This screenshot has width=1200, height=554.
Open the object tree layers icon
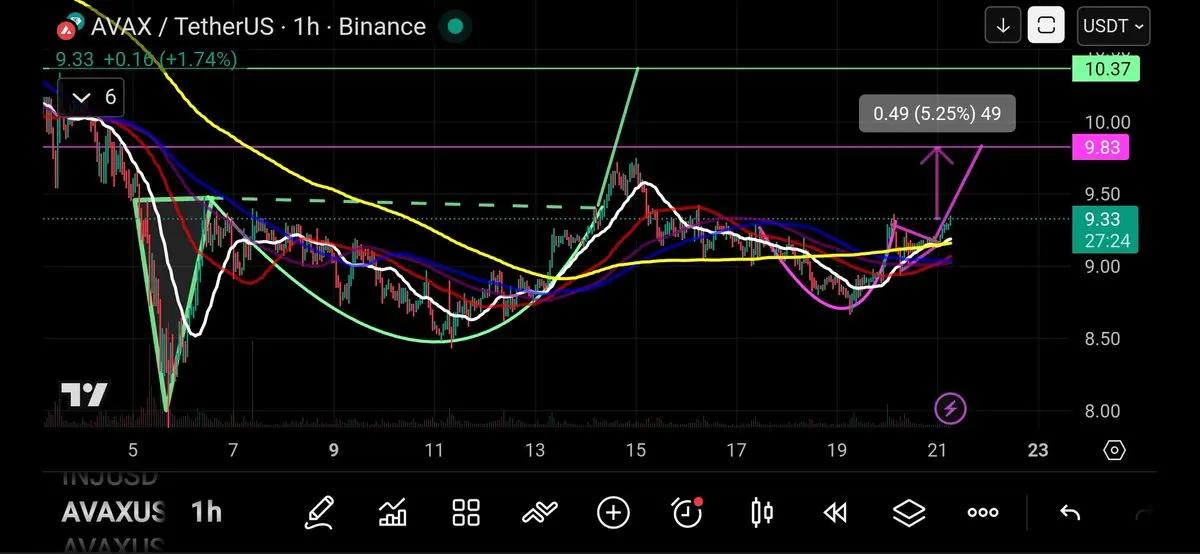[x=909, y=513]
